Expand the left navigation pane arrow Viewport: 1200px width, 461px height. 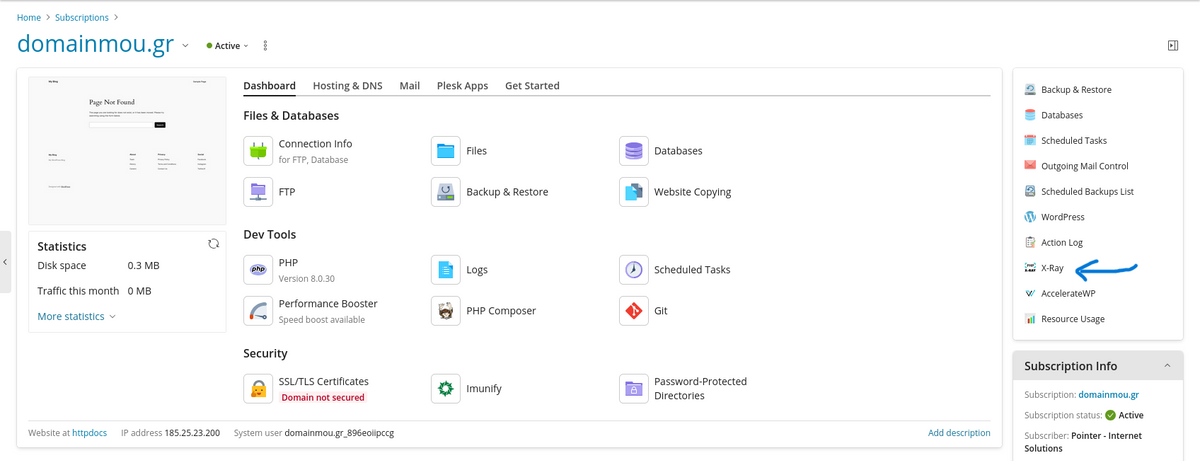point(5,262)
